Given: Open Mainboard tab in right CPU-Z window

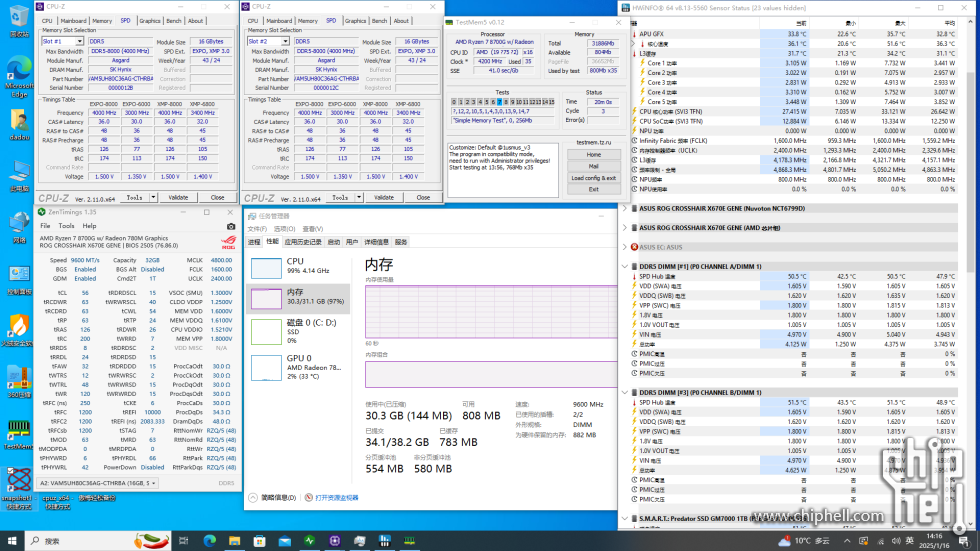Looking at the screenshot, I should [x=279, y=21].
